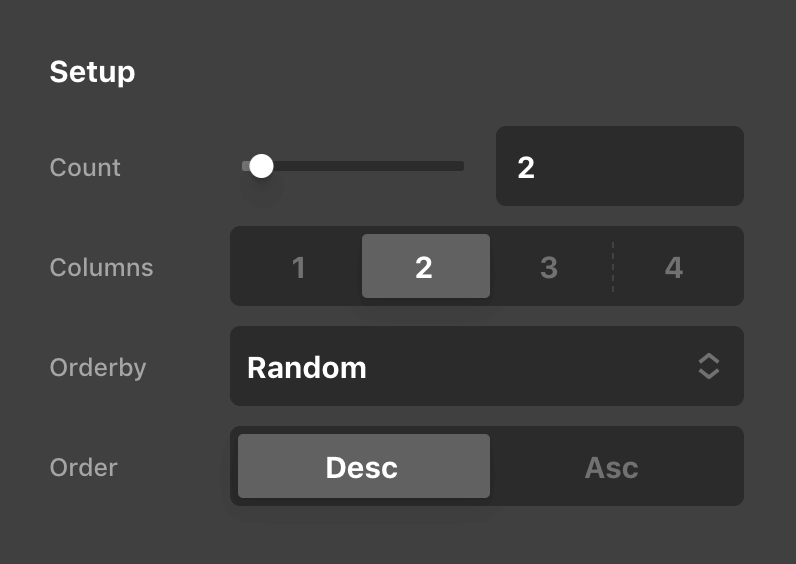Screen dimensions: 796x564
Task: Click the value 2 in Count field
Action: click(526, 167)
